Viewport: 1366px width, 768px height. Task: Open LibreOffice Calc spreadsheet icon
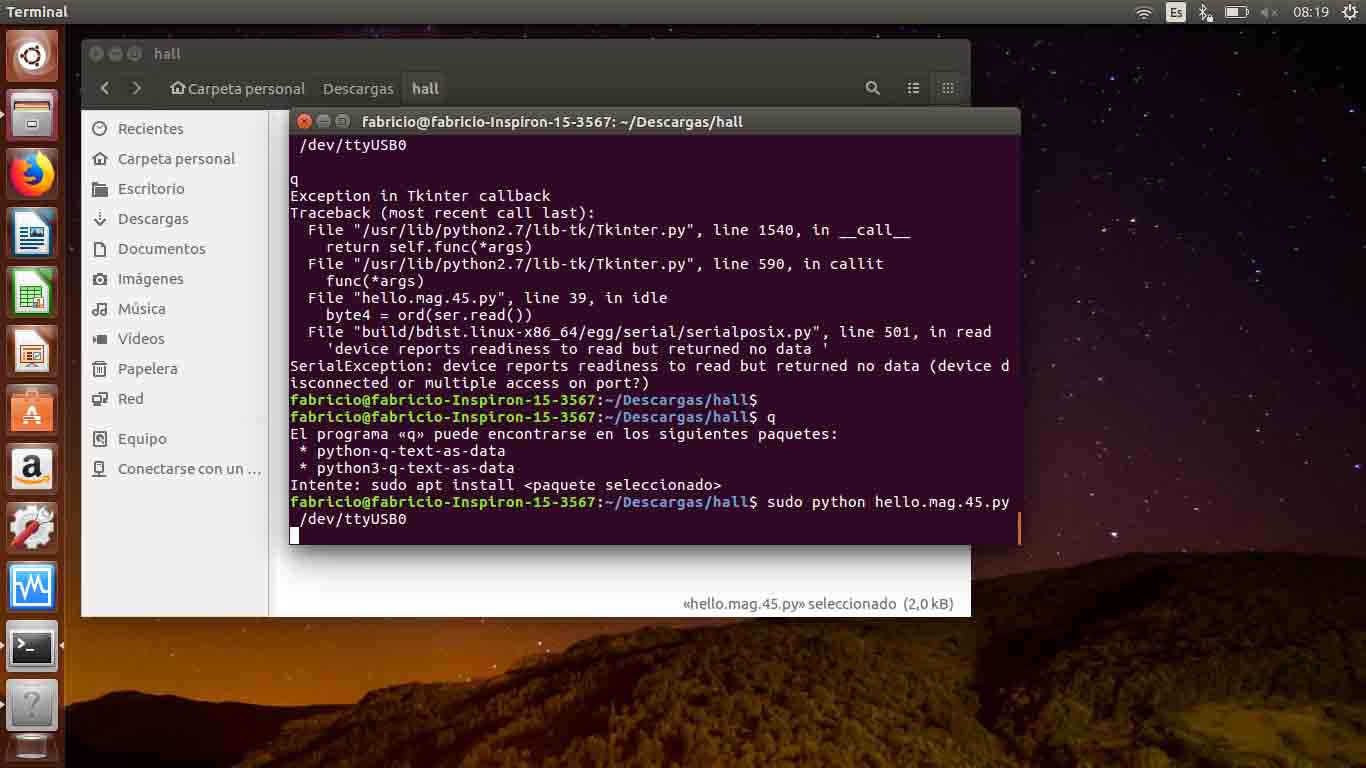pyautogui.click(x=32, y=293)
